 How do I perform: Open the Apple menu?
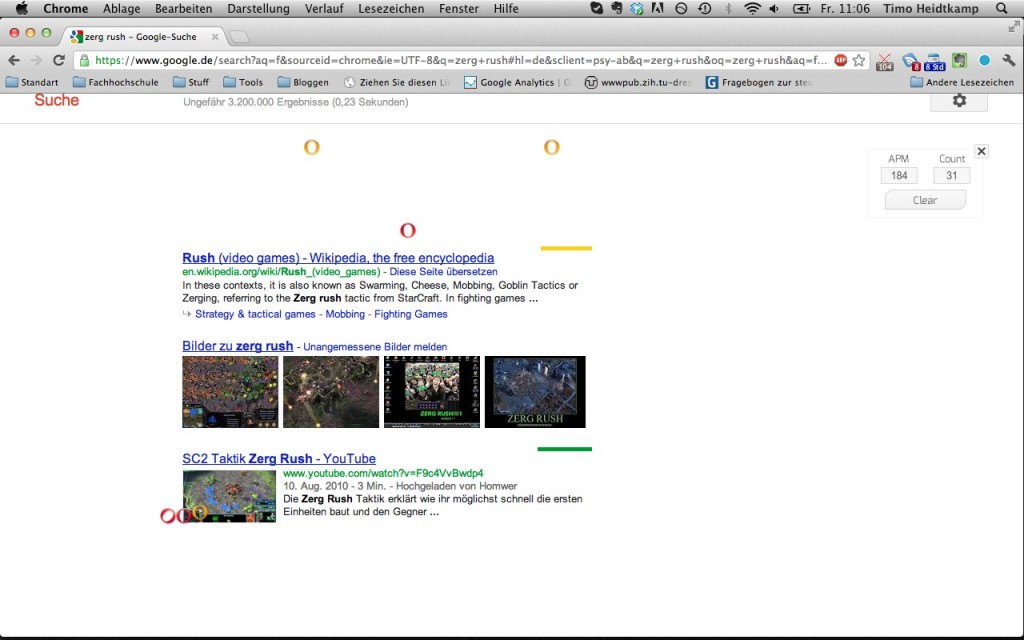[22, 8]
